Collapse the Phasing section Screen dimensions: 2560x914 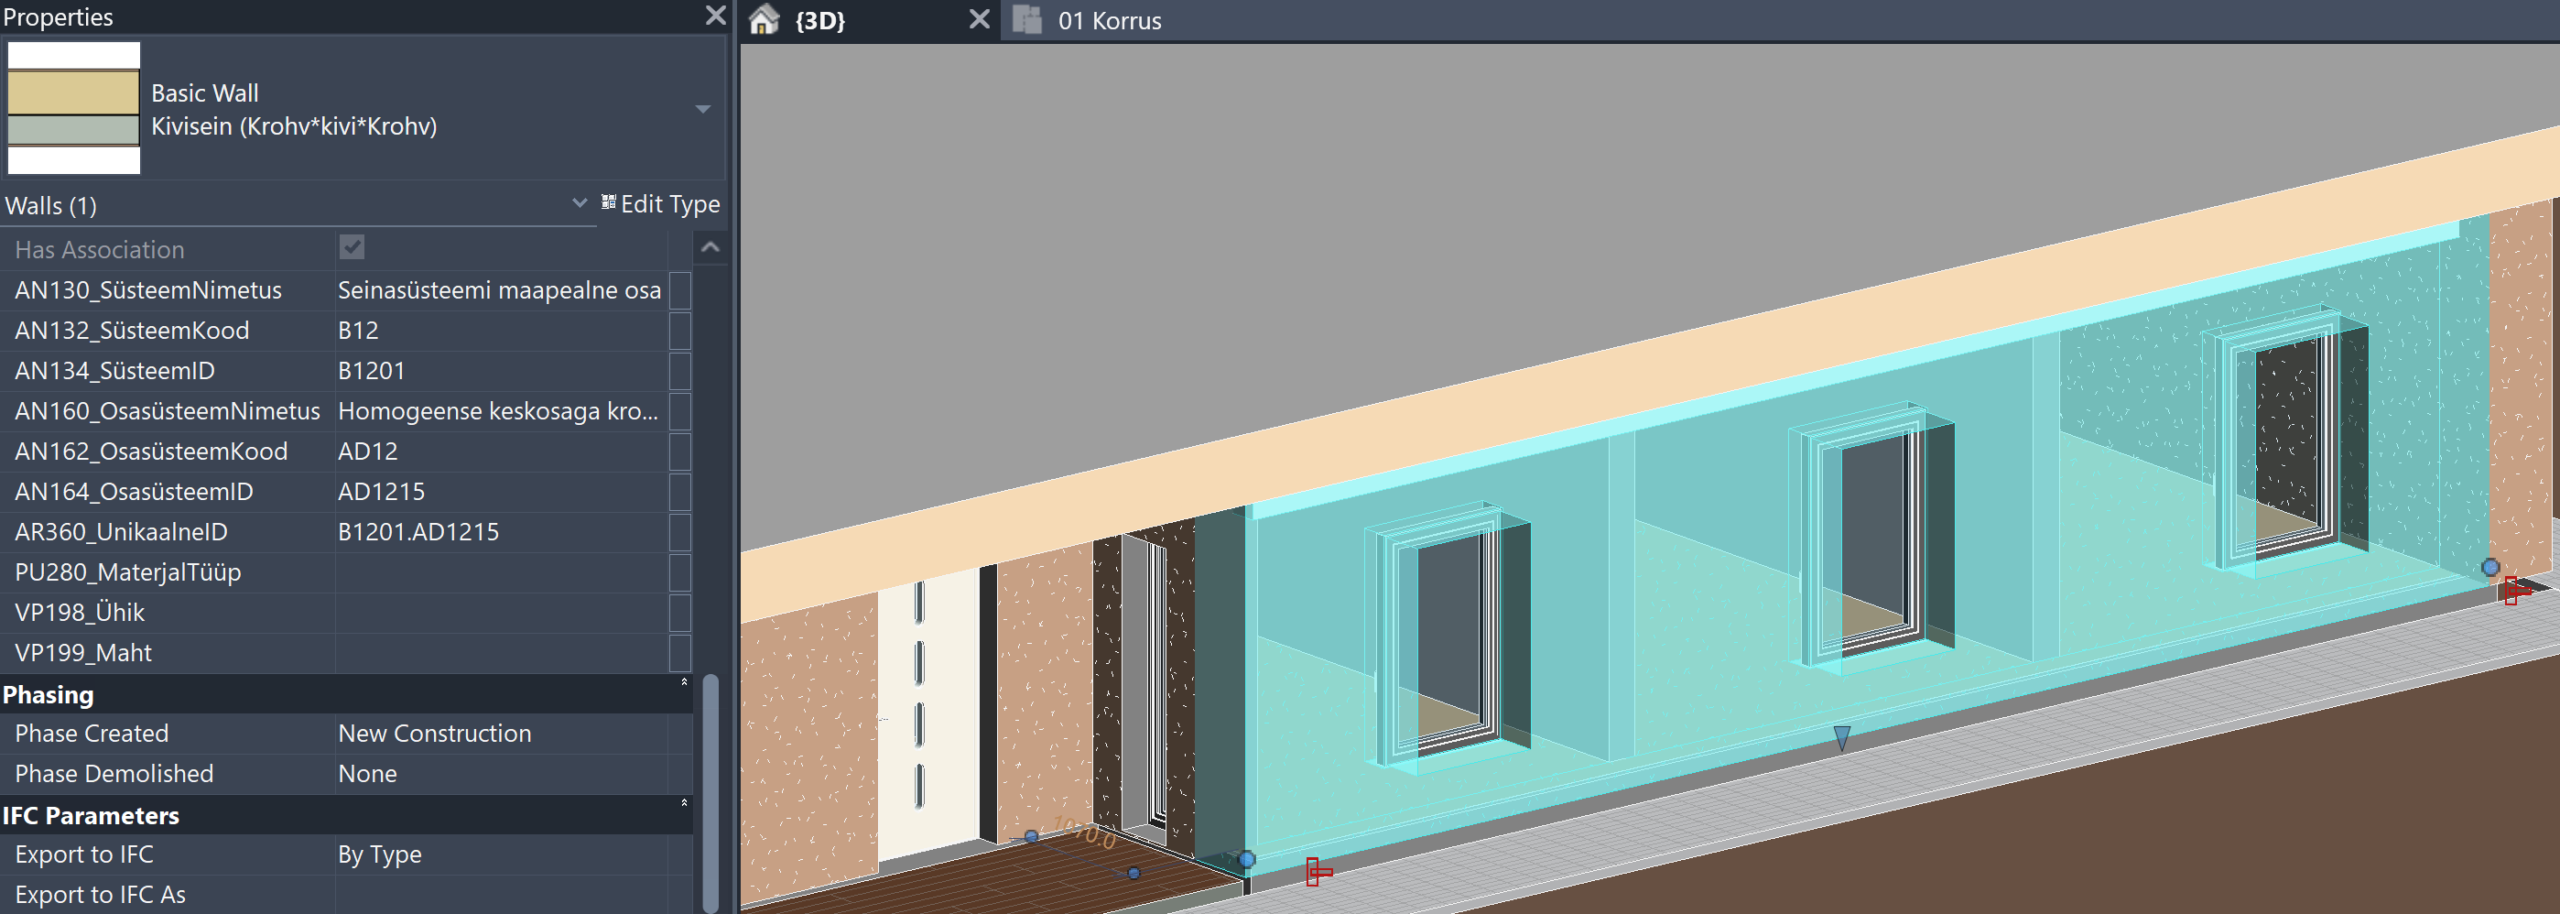click(x=684, y=683)
